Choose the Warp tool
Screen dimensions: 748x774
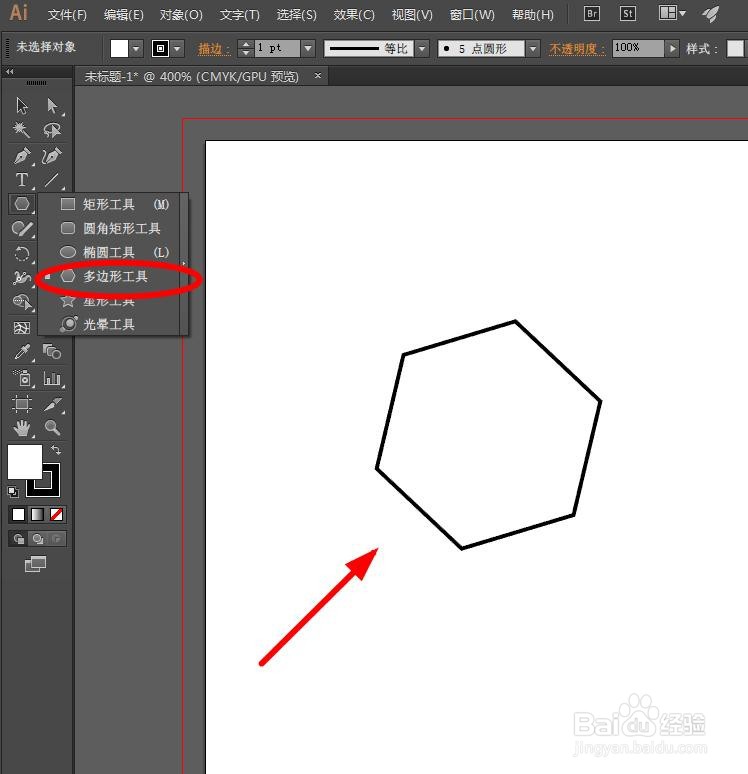(22, 277)
